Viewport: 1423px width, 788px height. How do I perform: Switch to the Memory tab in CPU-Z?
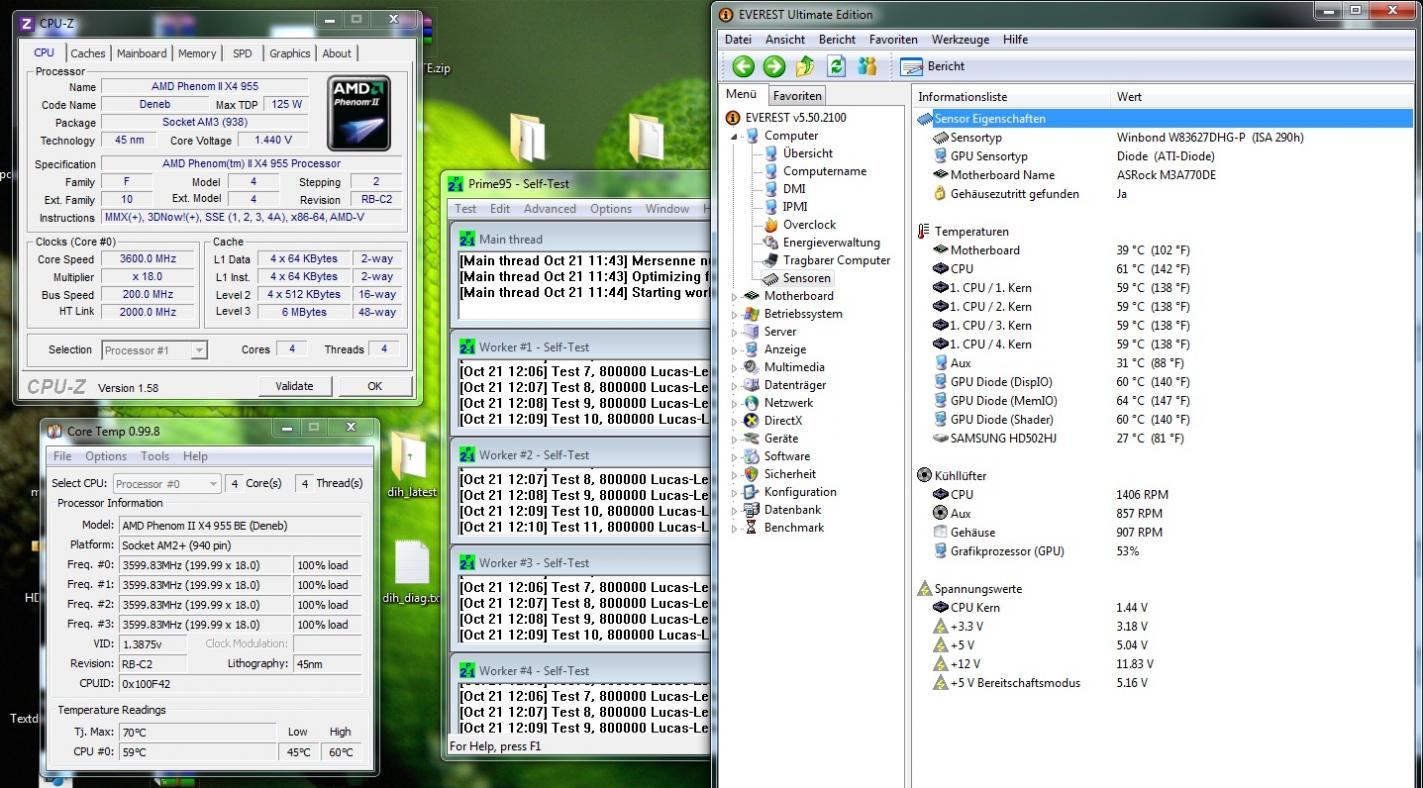[x=197, y=54]
